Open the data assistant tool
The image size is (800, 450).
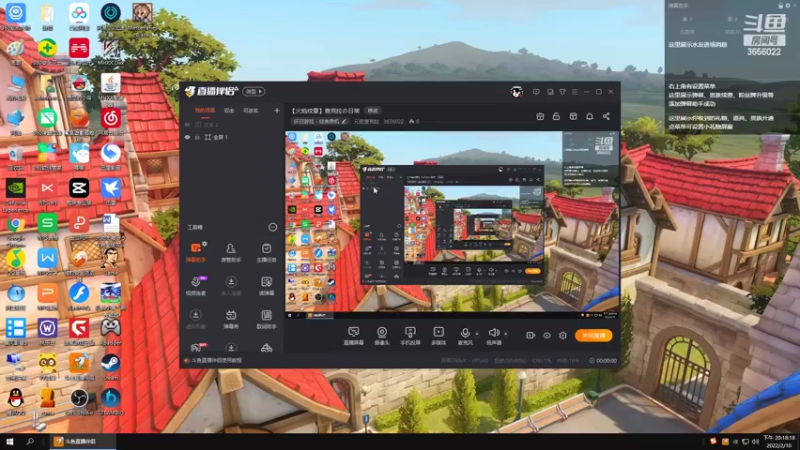[266, 319]
